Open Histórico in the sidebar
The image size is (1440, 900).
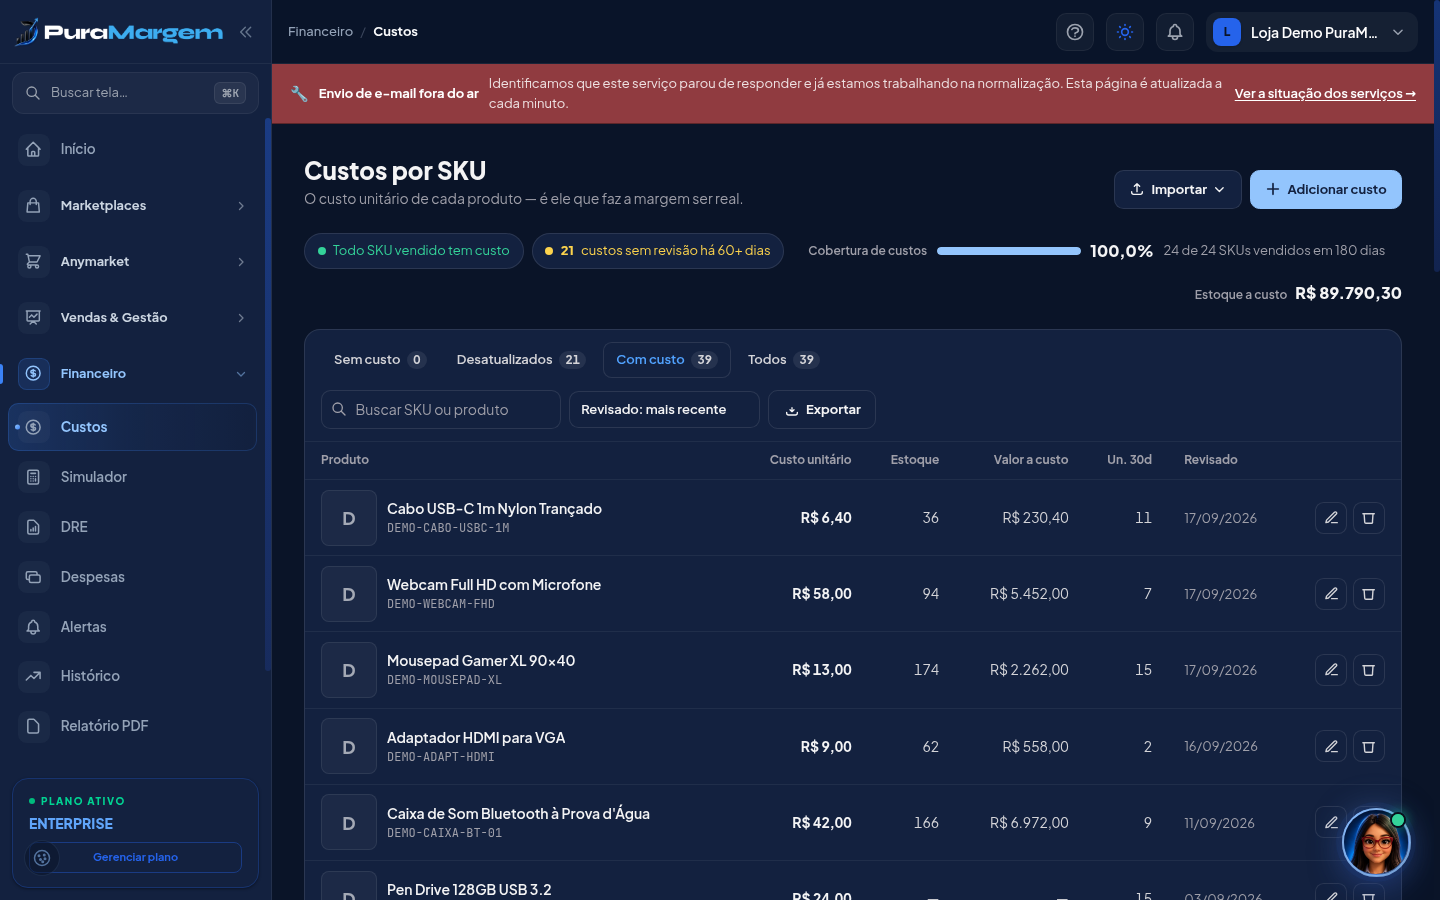pyautogui.click(x=134, y=676)
